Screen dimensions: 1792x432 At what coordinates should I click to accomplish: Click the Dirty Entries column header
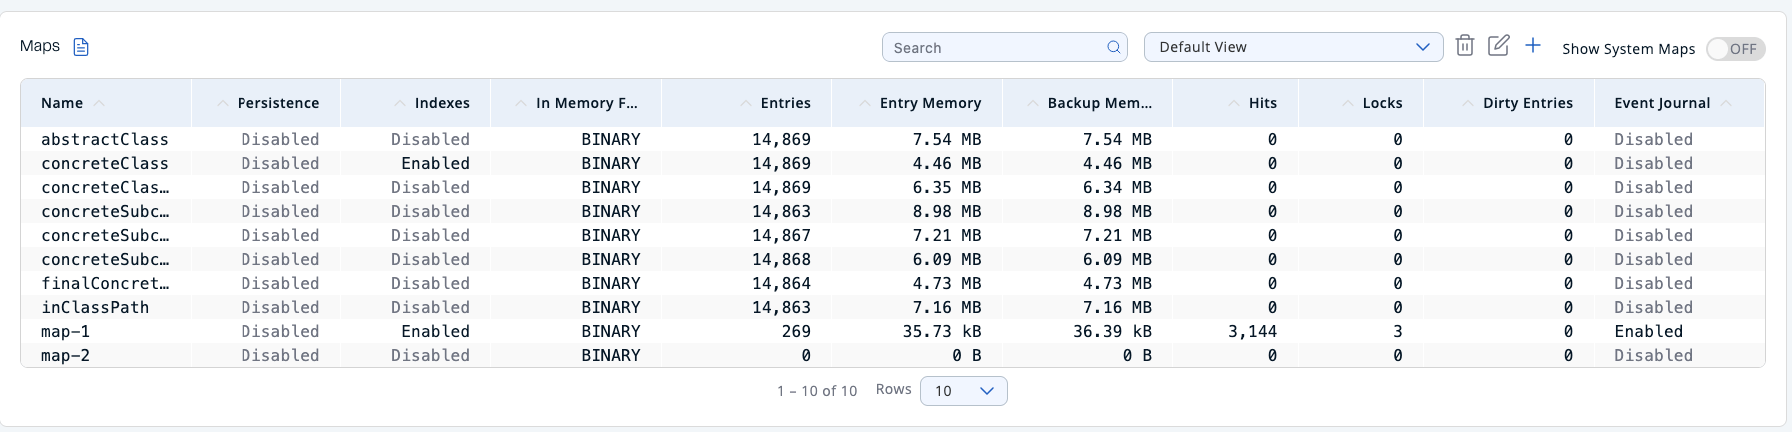[x=1527, y=103]
